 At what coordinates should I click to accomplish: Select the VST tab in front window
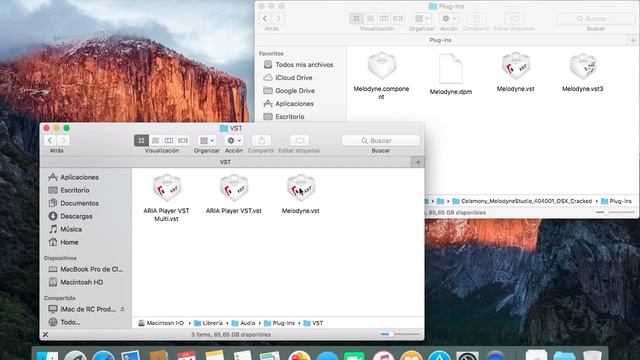225,162
